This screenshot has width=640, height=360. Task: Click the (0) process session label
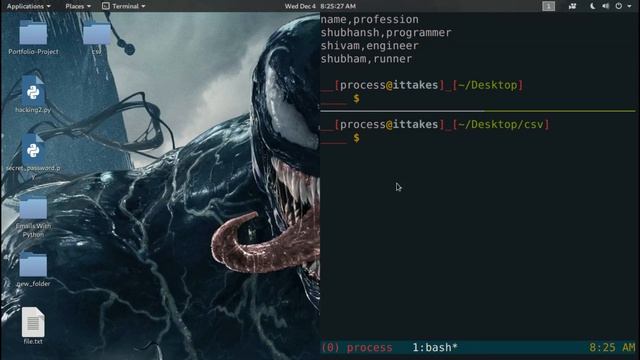point(357,347)
